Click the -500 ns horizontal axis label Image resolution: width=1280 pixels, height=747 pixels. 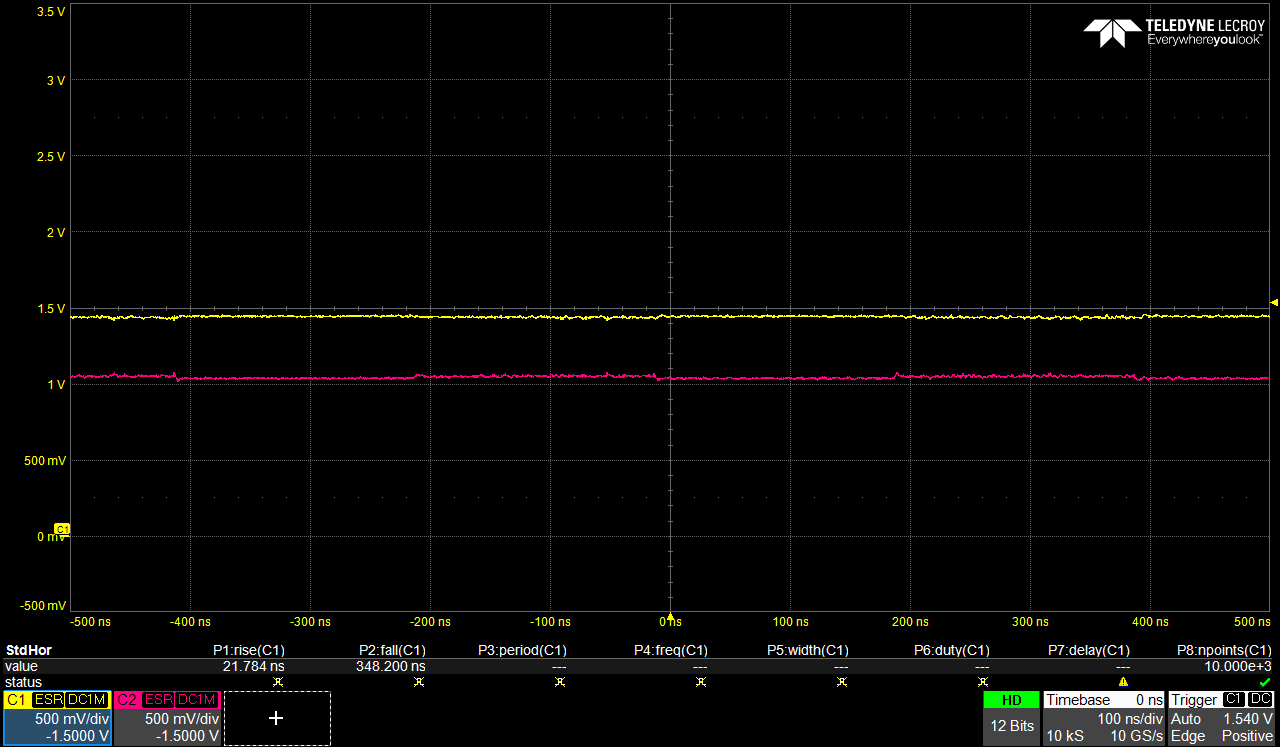point(92,622)
